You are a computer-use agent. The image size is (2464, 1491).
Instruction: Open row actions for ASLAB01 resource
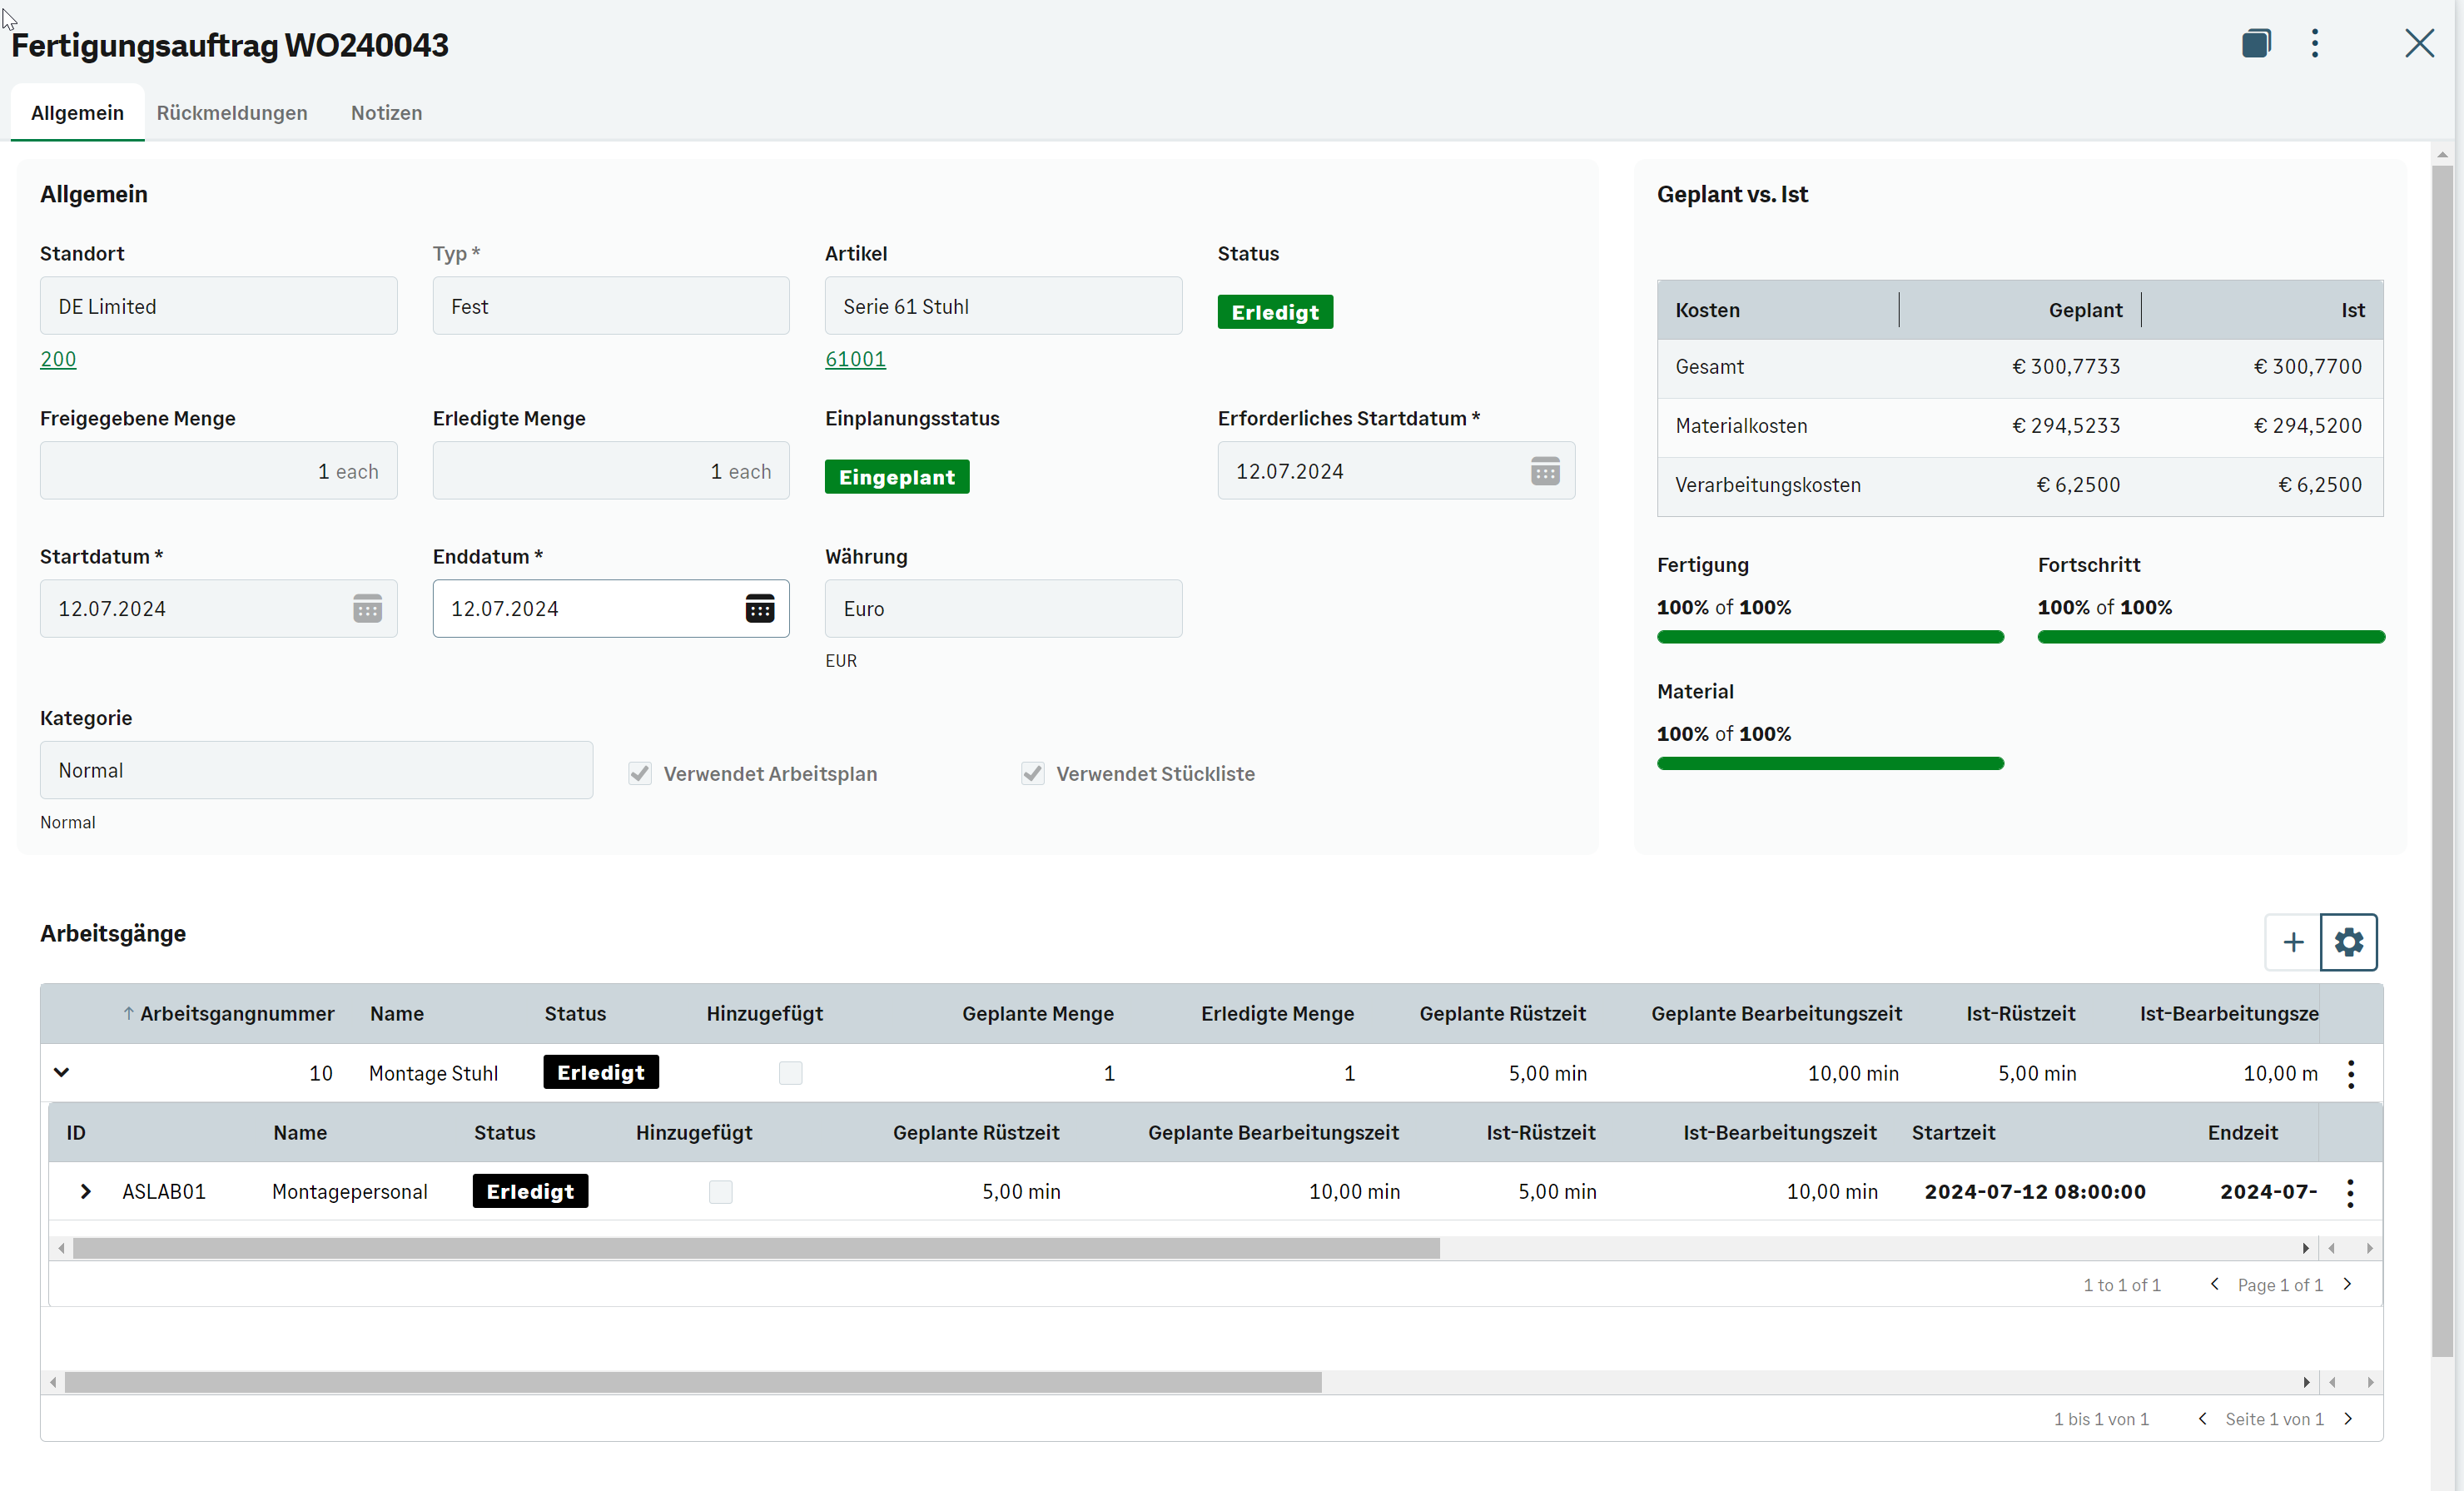[2349, 1192]
